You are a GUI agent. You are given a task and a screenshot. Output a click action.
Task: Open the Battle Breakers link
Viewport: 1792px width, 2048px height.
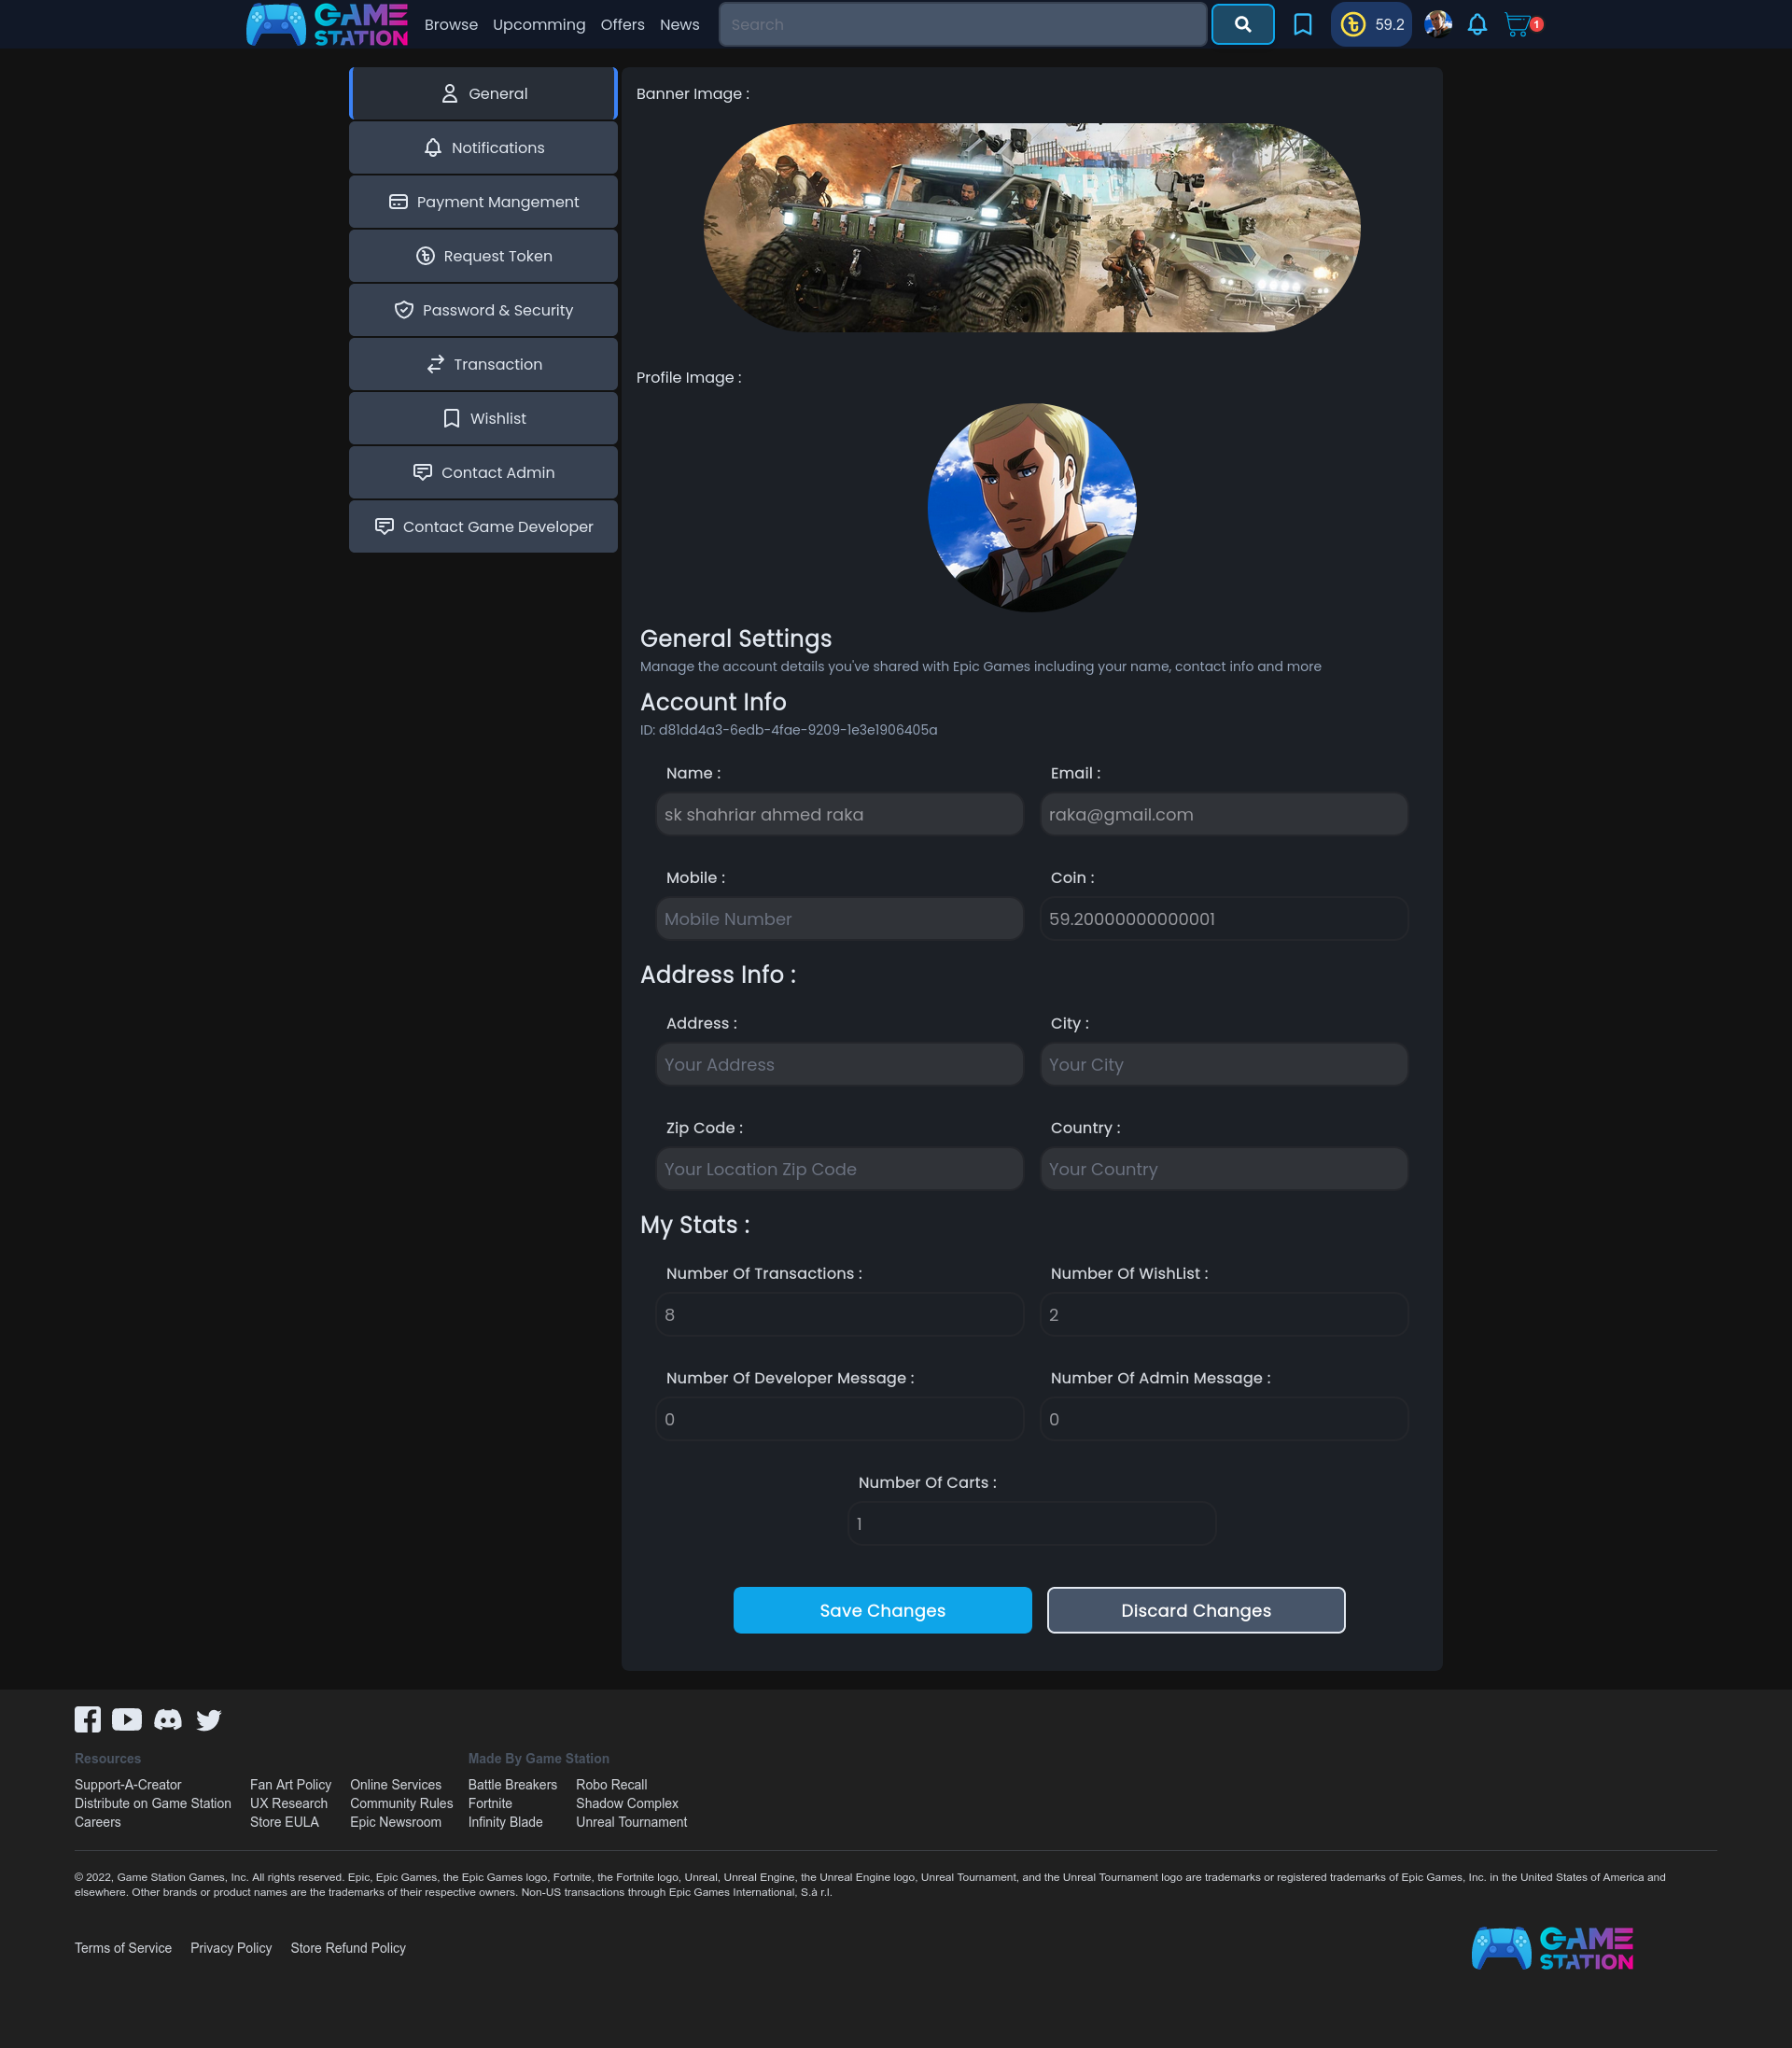click(512, 1785)
